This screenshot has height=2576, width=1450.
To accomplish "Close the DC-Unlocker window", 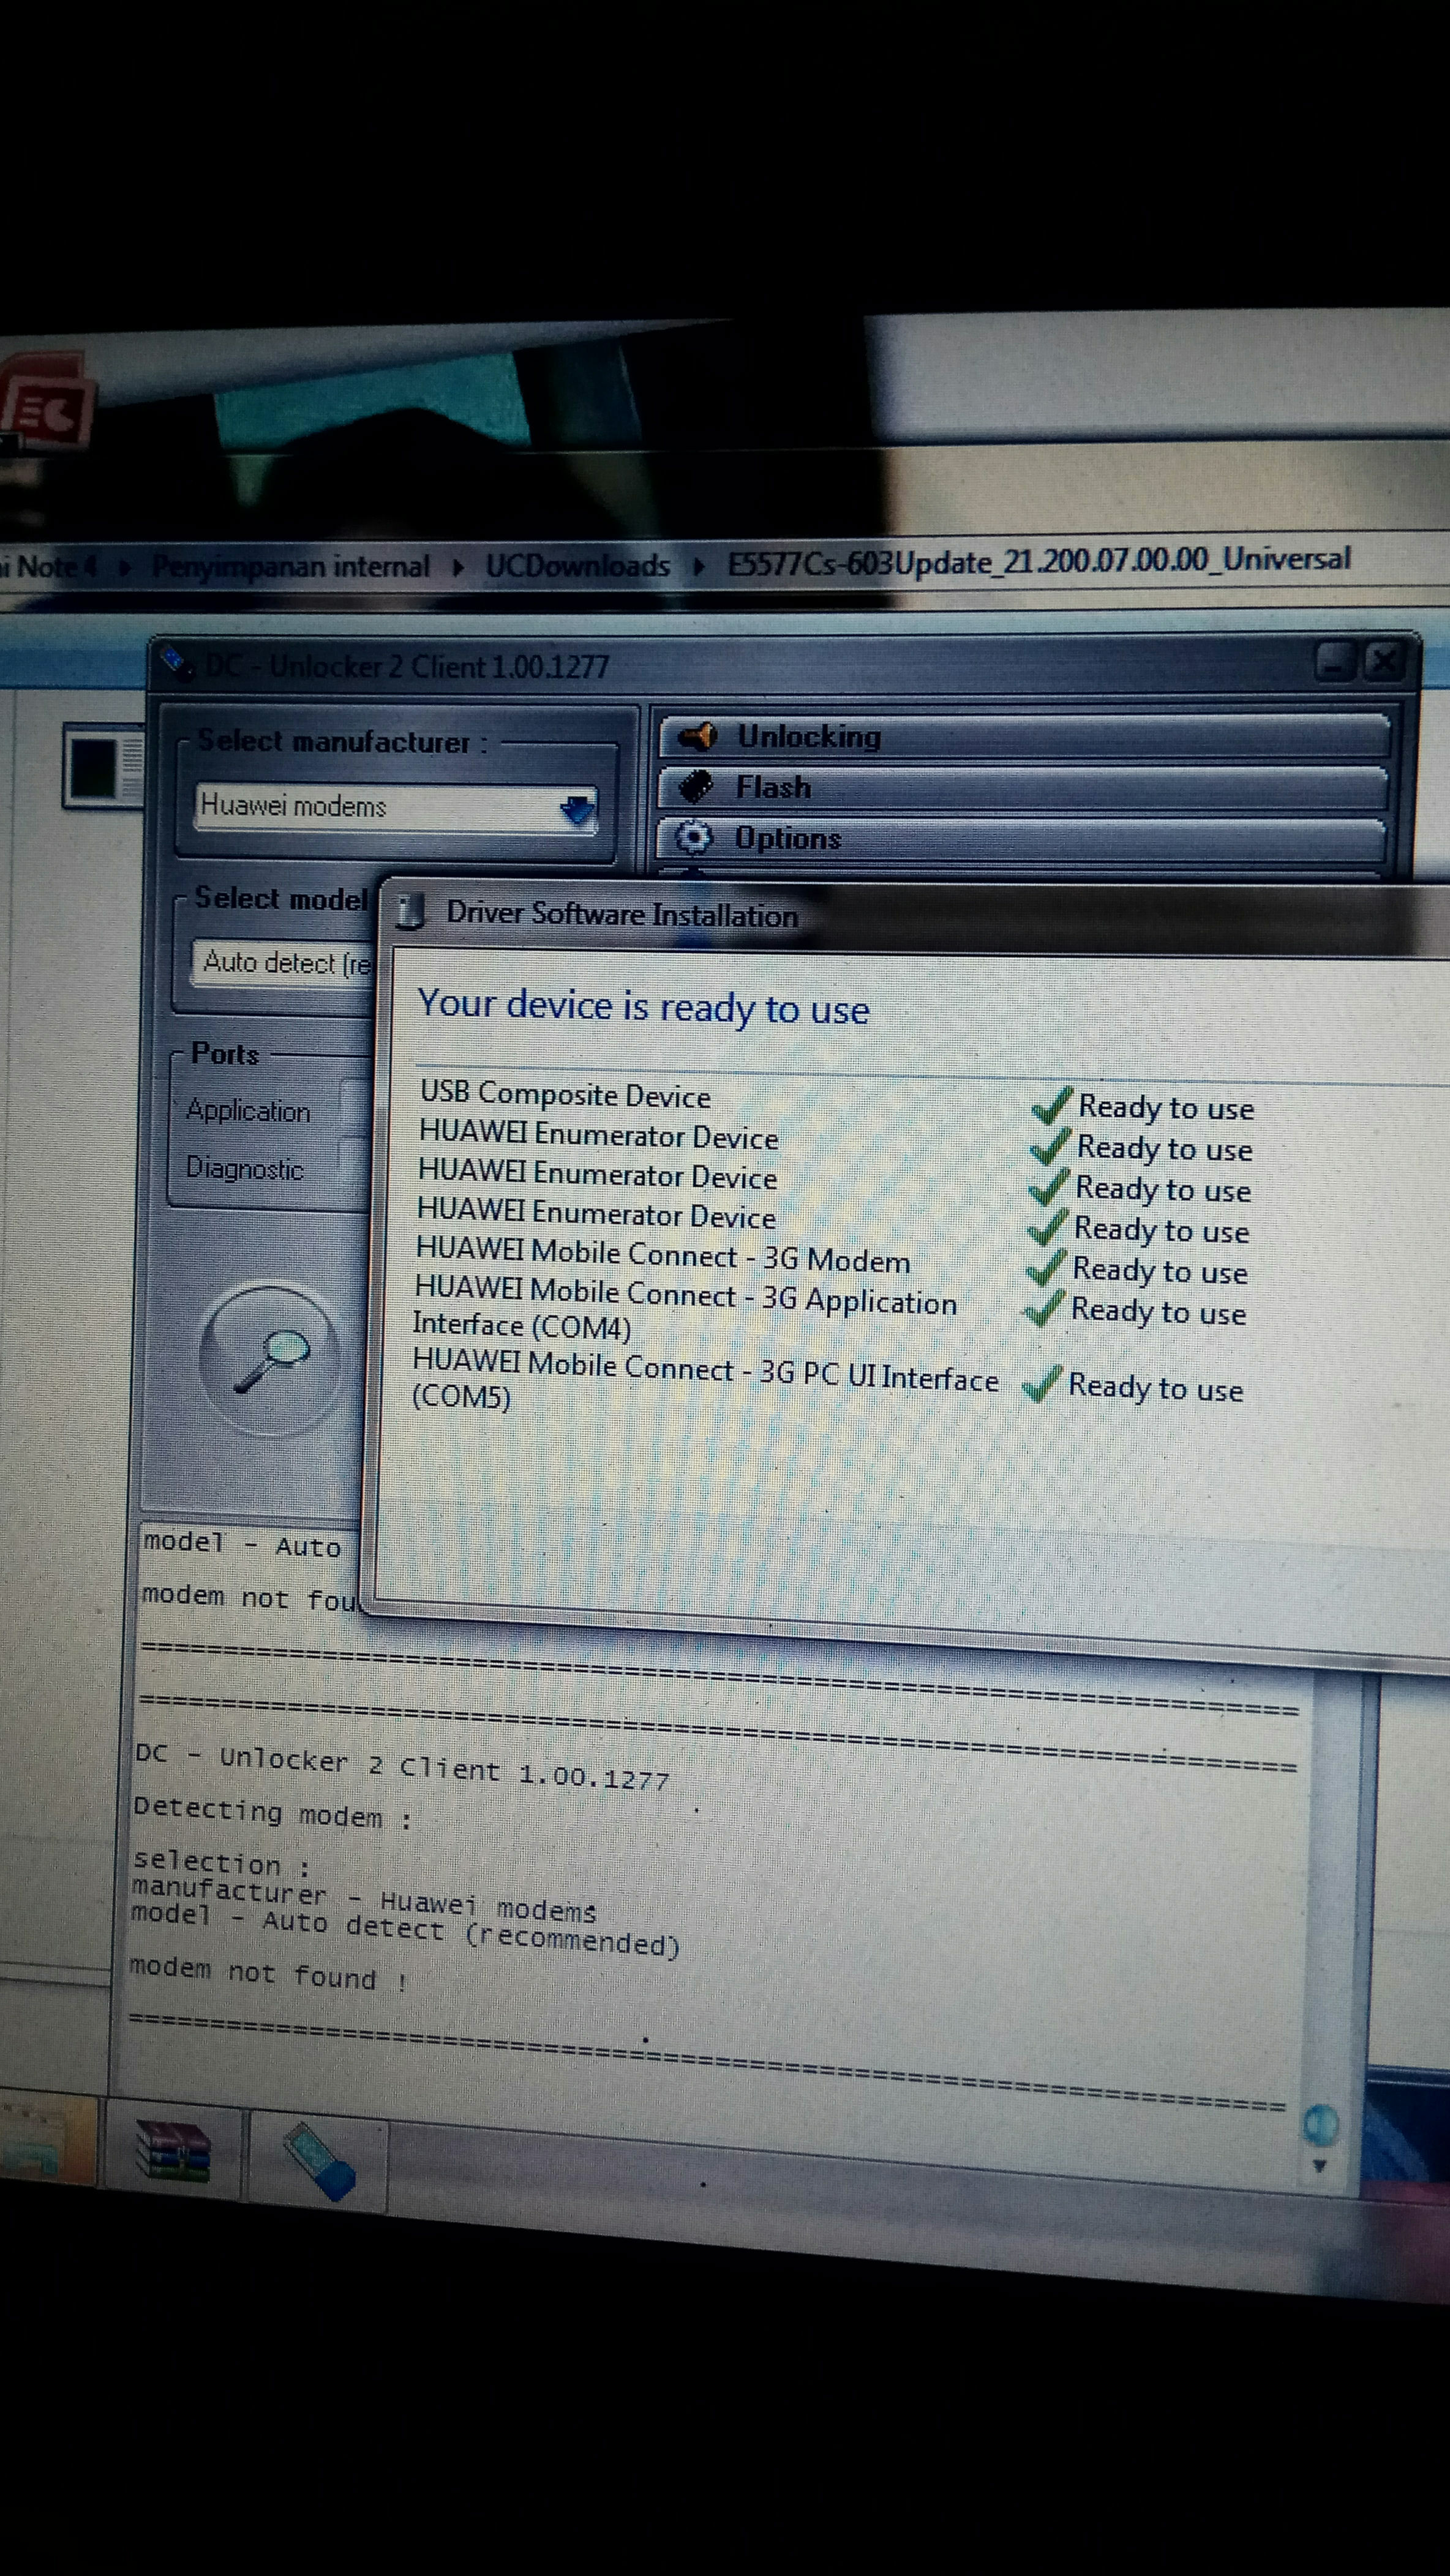I will tap(1384, 662).
